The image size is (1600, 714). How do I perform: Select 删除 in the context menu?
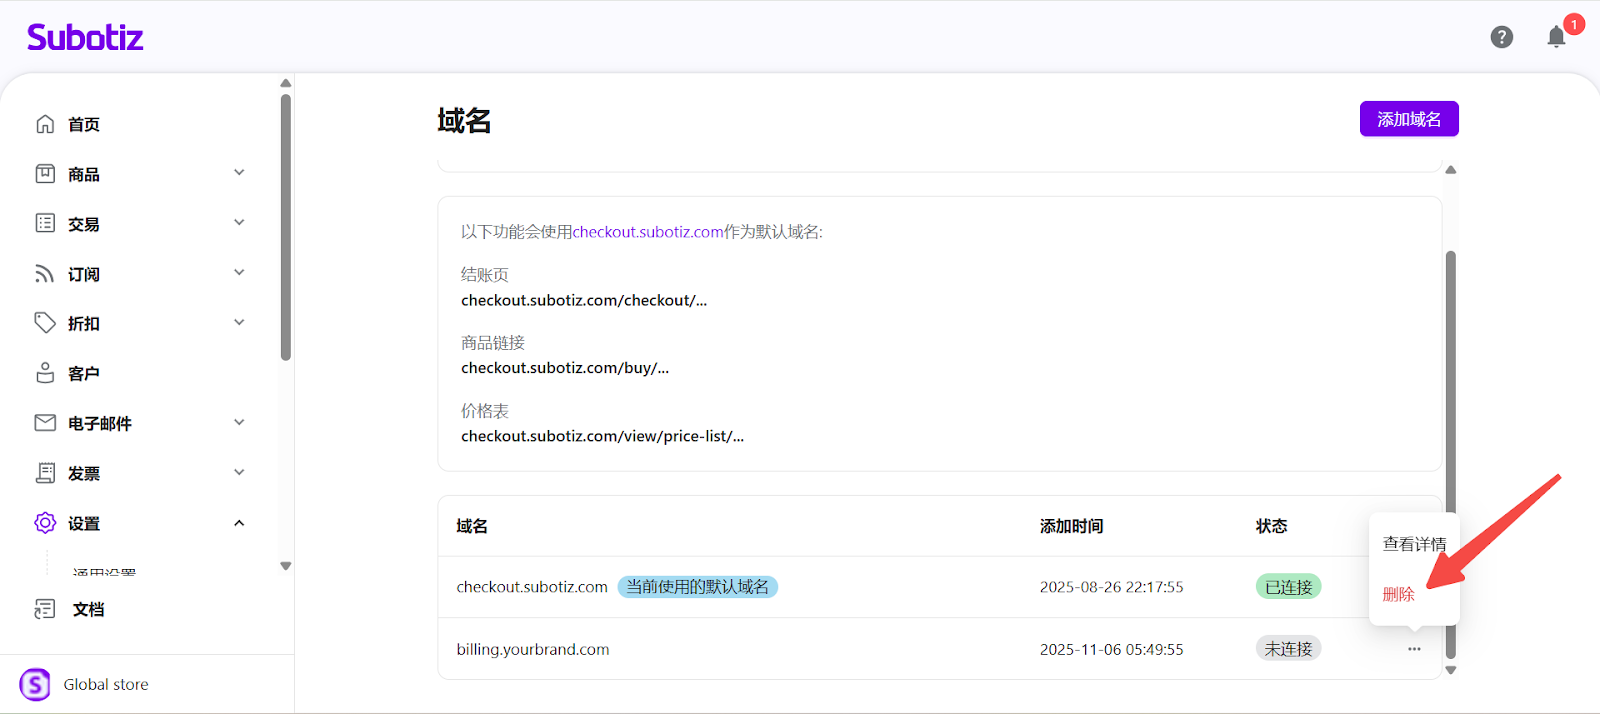coord(1398,594)
